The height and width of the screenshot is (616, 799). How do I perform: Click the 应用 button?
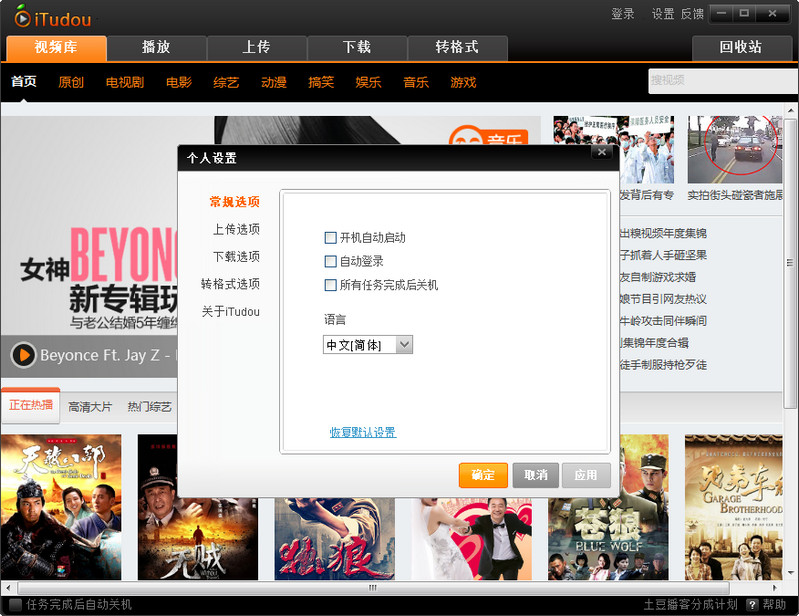586,475
